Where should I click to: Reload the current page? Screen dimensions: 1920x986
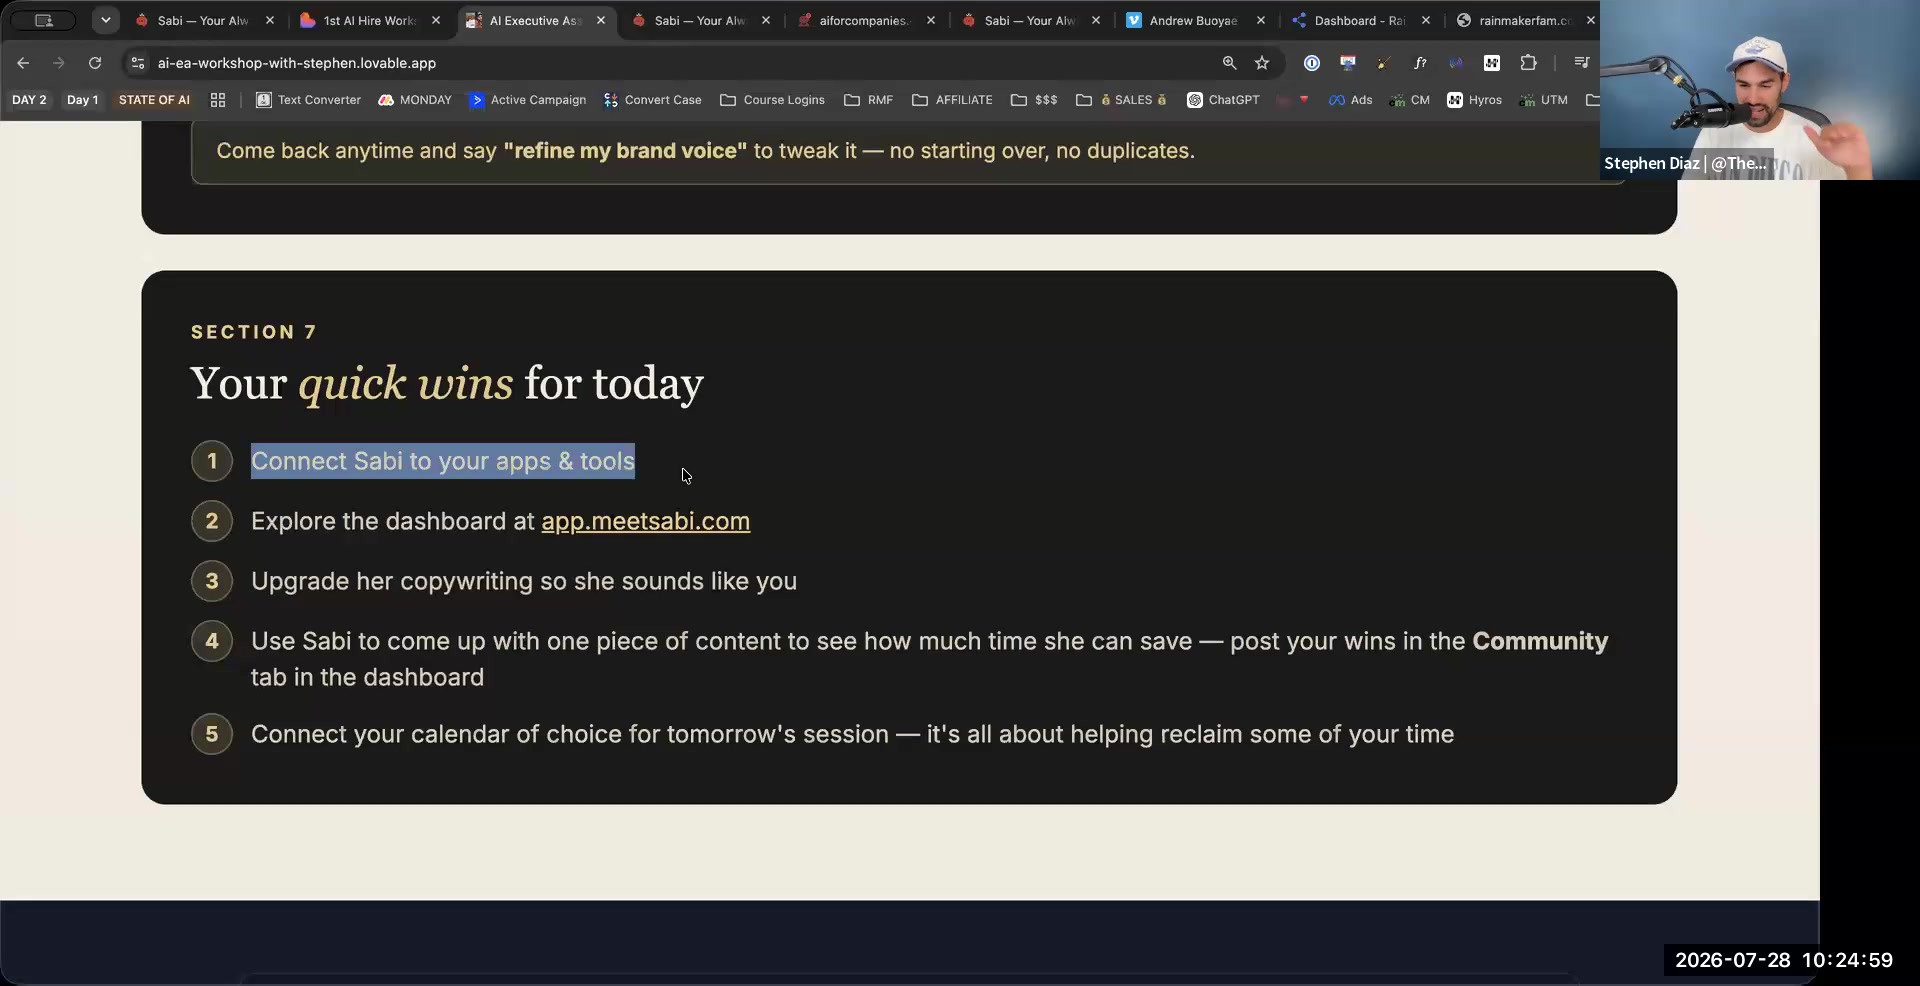point(95,63)
